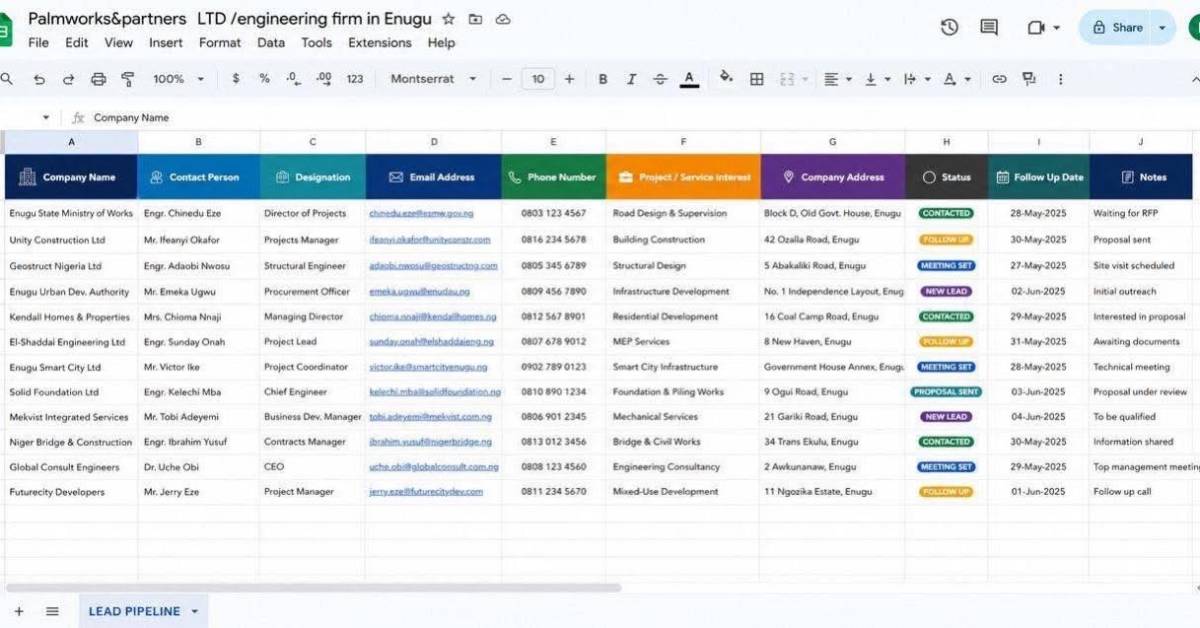Open version history clock icon
This screenshot has height=628, width=1200.
click(949, 27)
